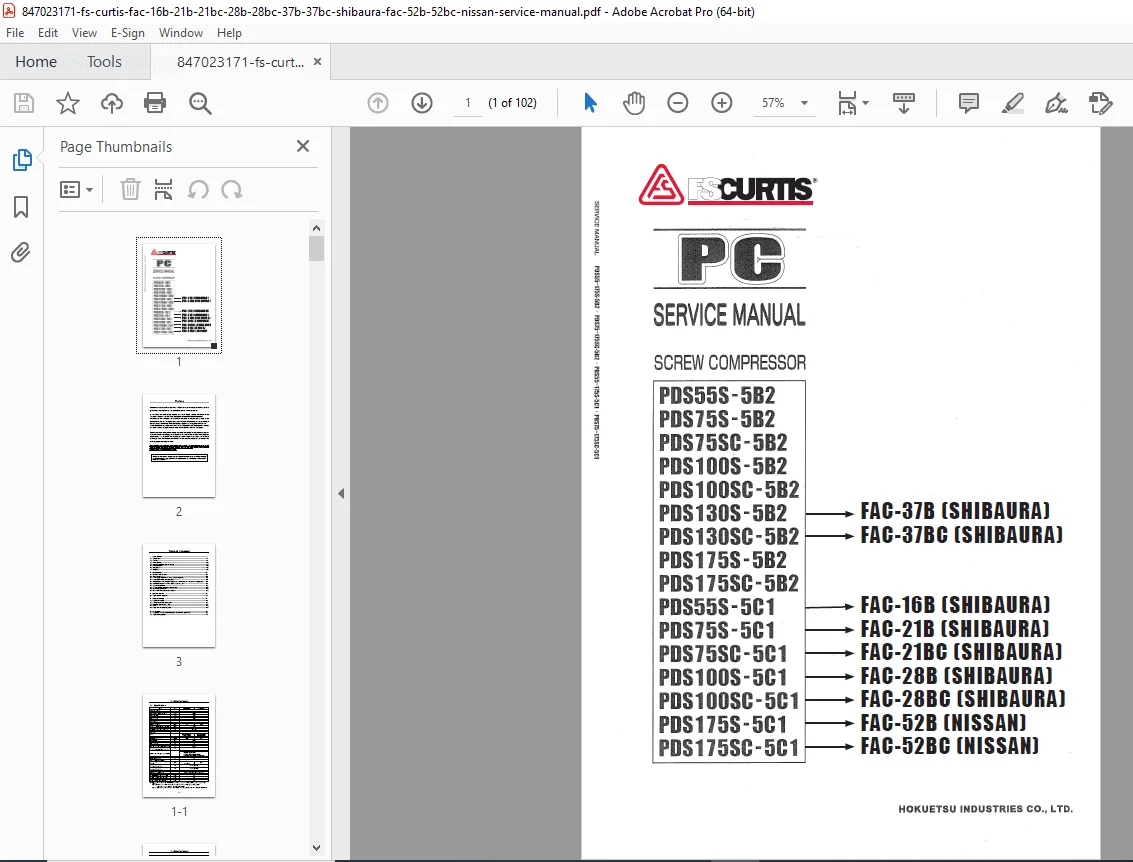
Task: Open the View menu
Action: [84, 33]
